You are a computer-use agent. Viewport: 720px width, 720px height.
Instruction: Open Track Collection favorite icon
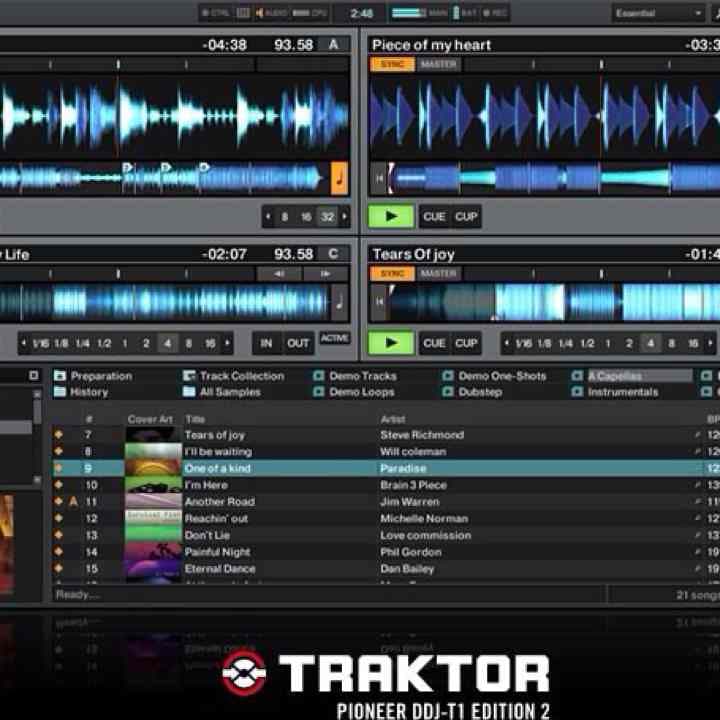click(x=189, y=376)
